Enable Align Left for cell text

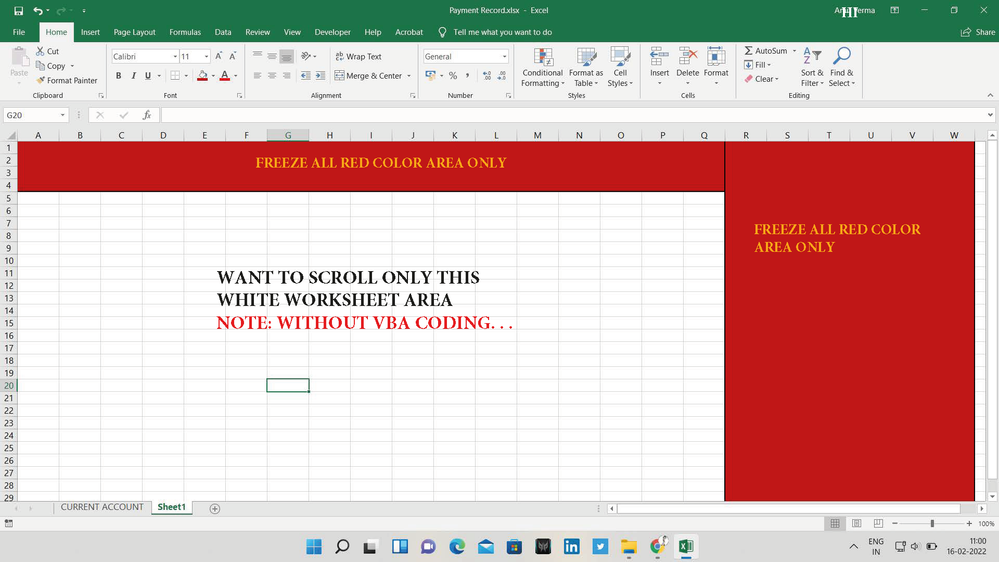point(257,75)
